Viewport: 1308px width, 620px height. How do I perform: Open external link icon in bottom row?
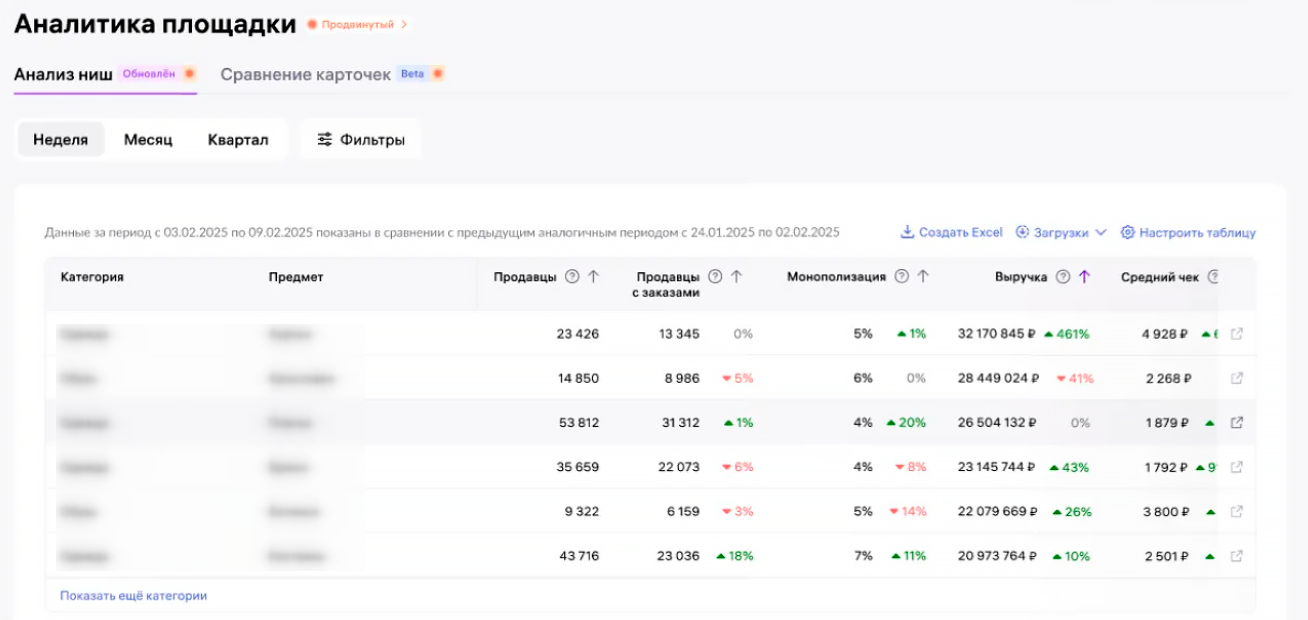[1237, 555]
